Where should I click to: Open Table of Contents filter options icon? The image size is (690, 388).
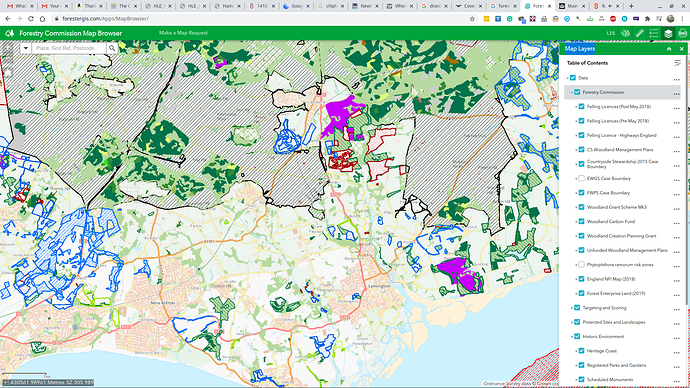click(x=677, y=63)
